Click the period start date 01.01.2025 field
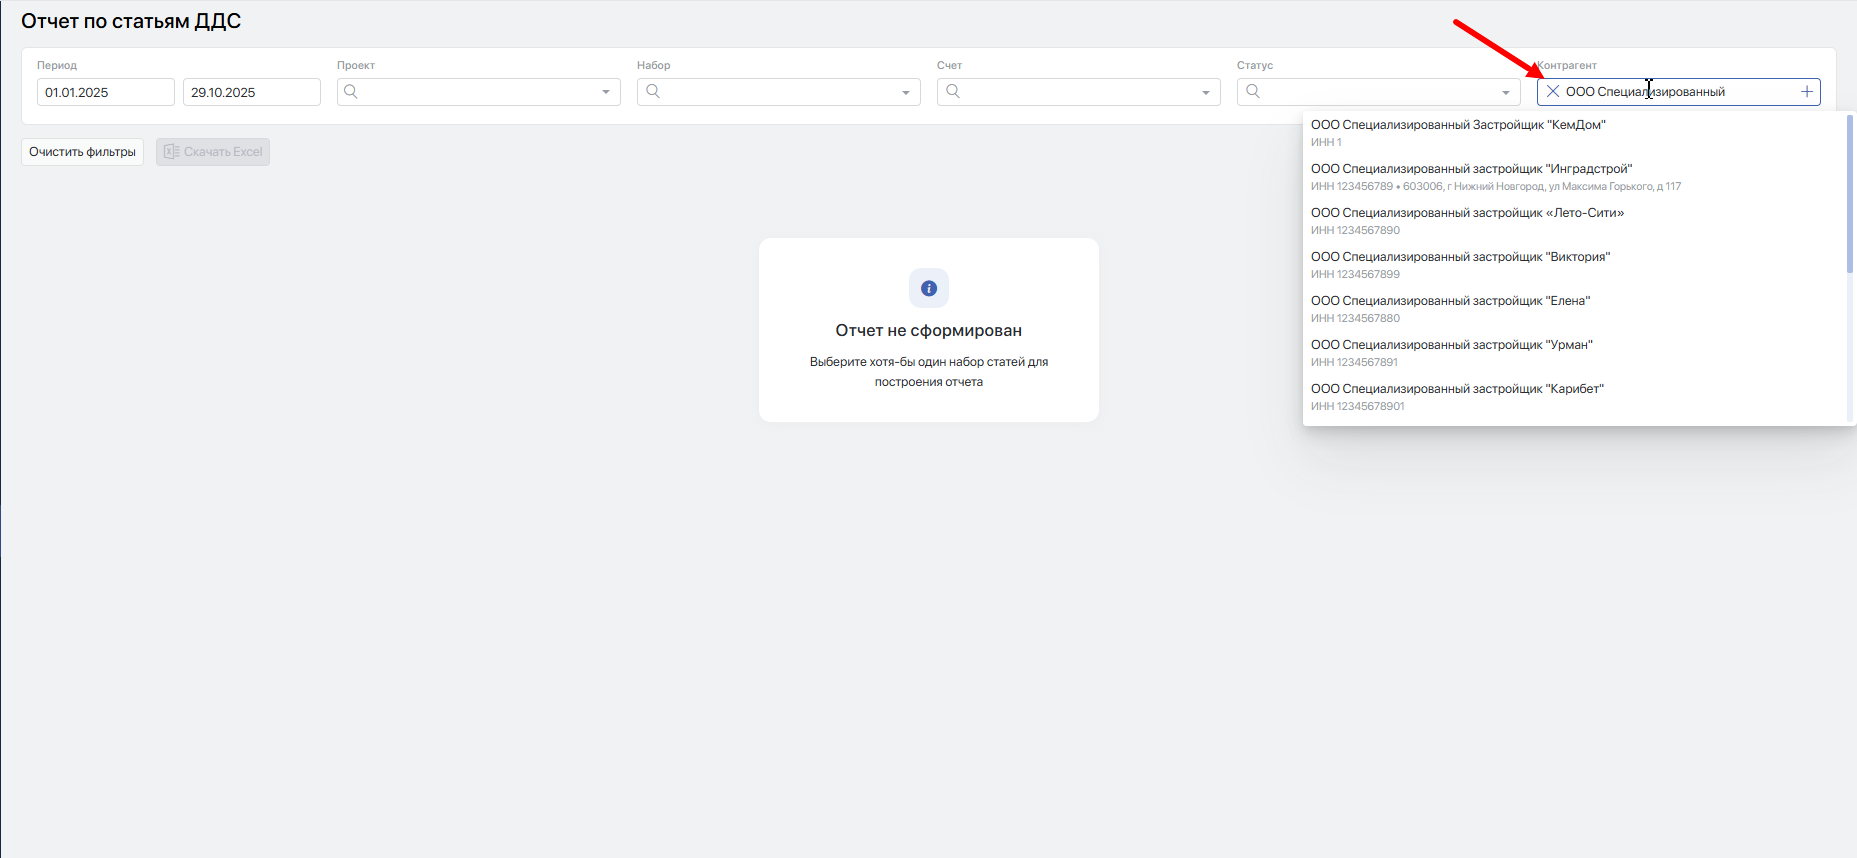Image resolution: width=1857 pixels, height=858 pixels. [x=106, y=92]
